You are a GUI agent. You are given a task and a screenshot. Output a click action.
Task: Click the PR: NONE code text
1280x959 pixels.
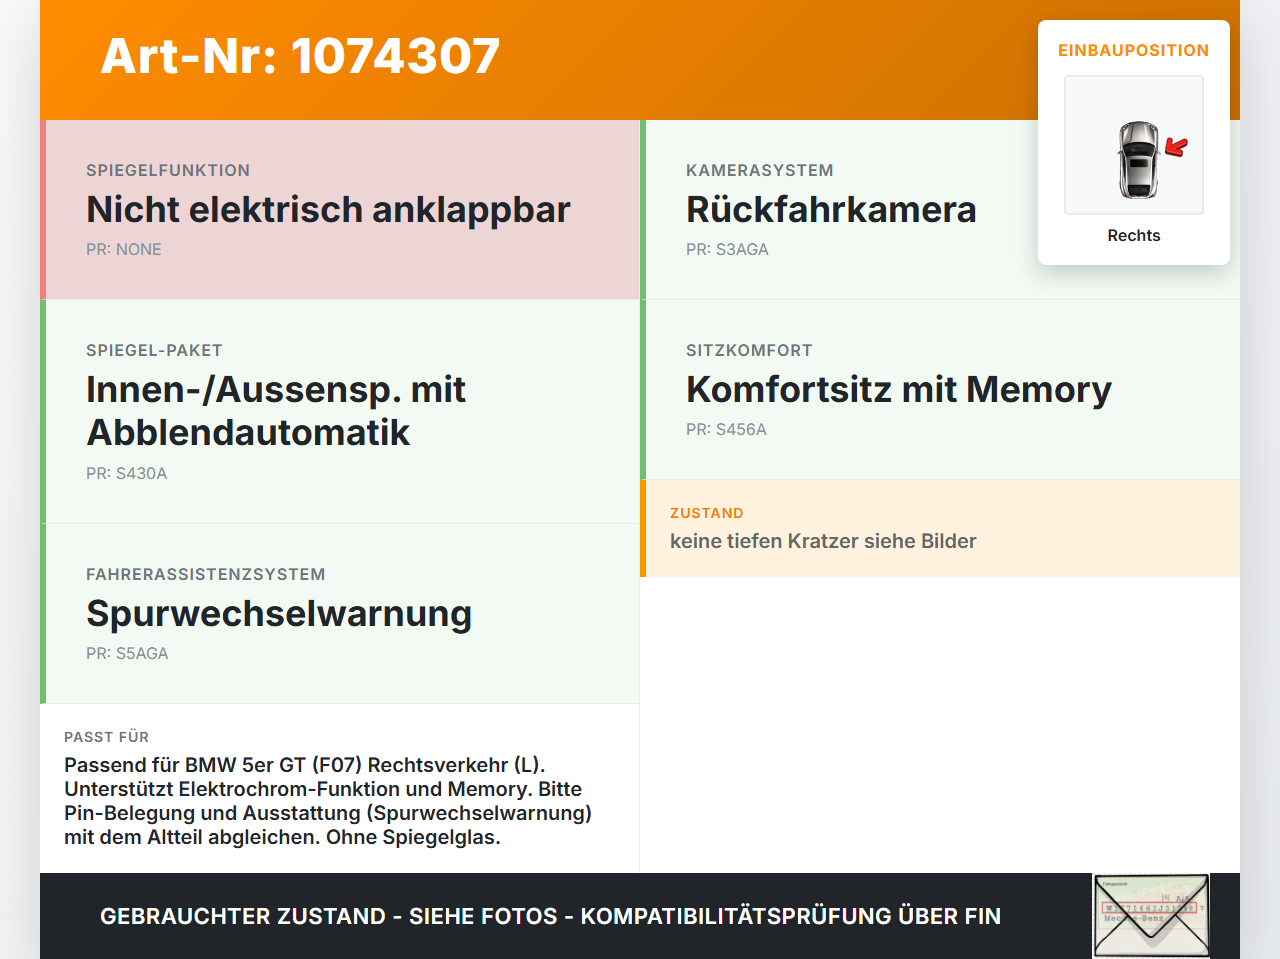click(124, 249)
